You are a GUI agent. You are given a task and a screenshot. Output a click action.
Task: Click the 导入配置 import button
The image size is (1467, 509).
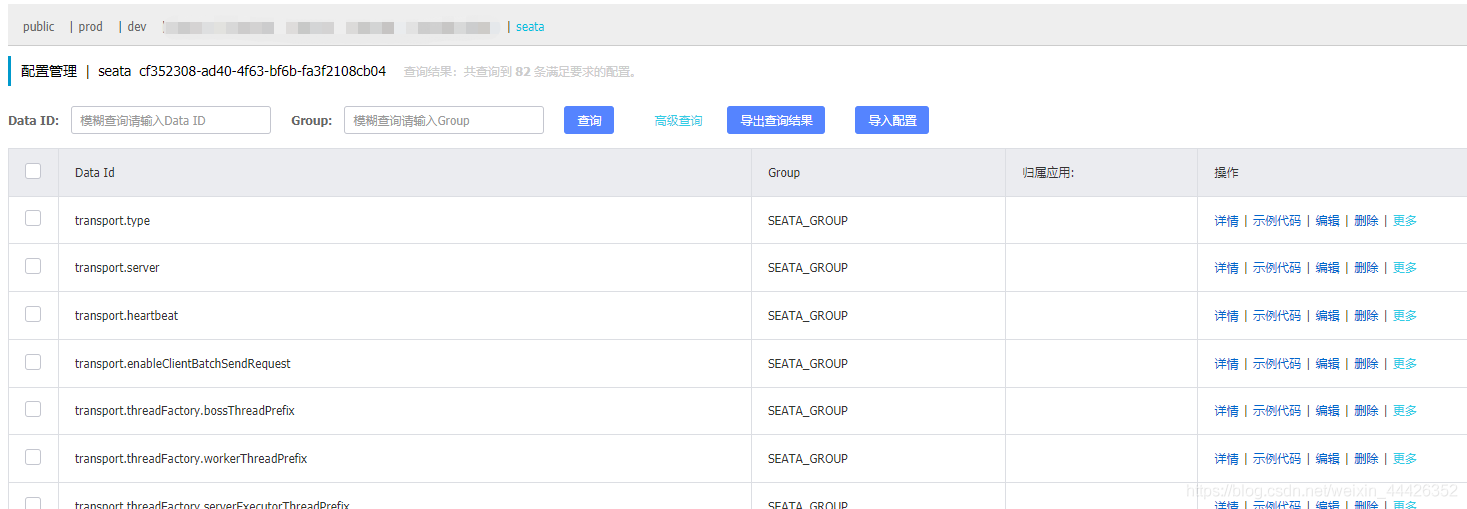click(x=892, y=120)
